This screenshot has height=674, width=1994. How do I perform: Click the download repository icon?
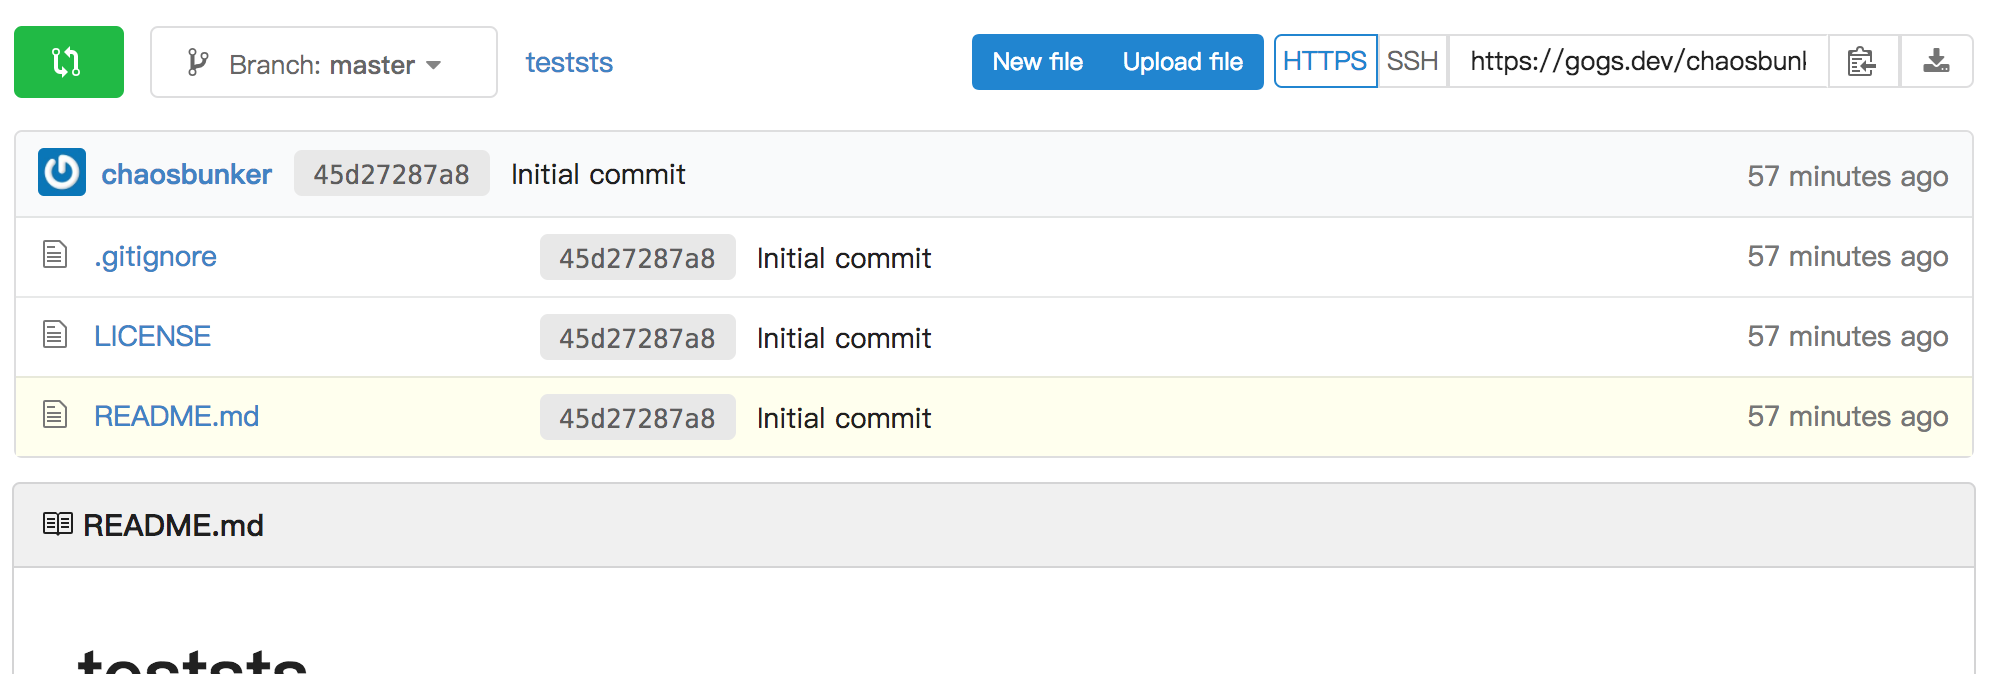click(x=1936, y=62)
